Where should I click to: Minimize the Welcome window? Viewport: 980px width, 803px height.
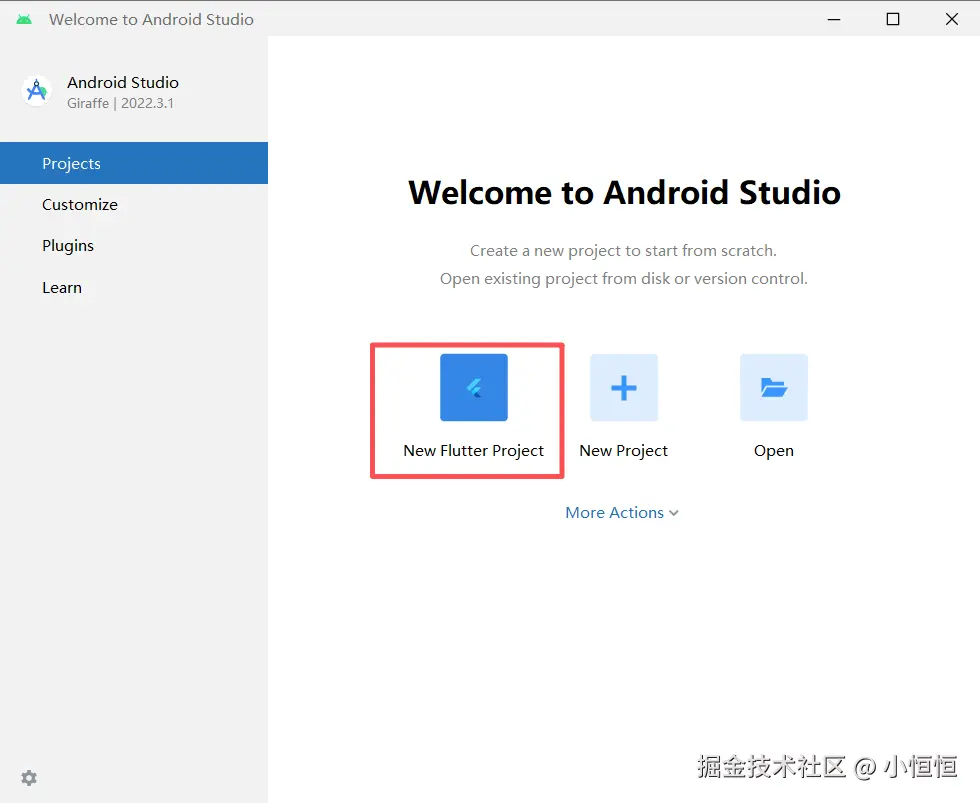click(834, 19)
